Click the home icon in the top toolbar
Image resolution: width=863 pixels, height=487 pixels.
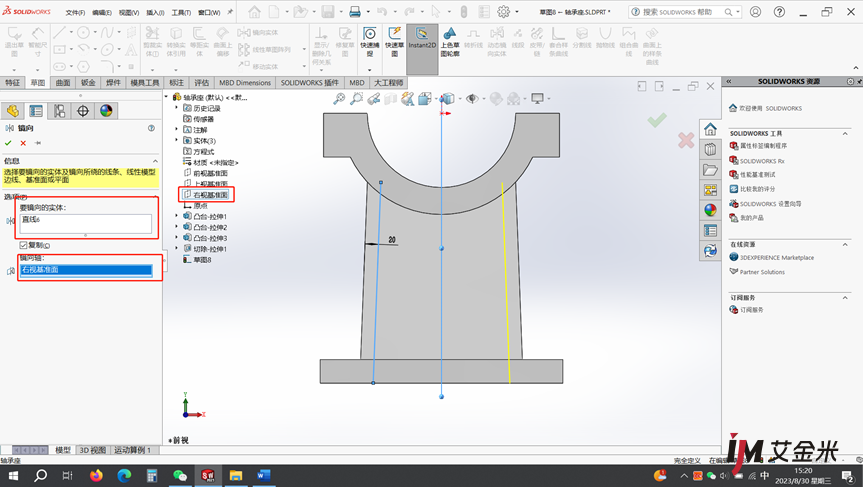[x=254, y=12]
